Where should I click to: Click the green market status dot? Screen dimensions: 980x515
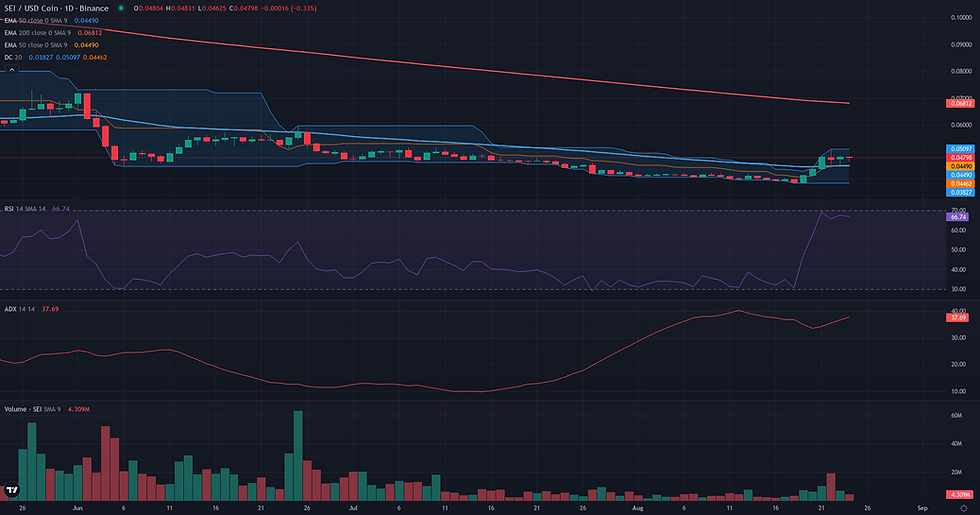click(121, 8)
